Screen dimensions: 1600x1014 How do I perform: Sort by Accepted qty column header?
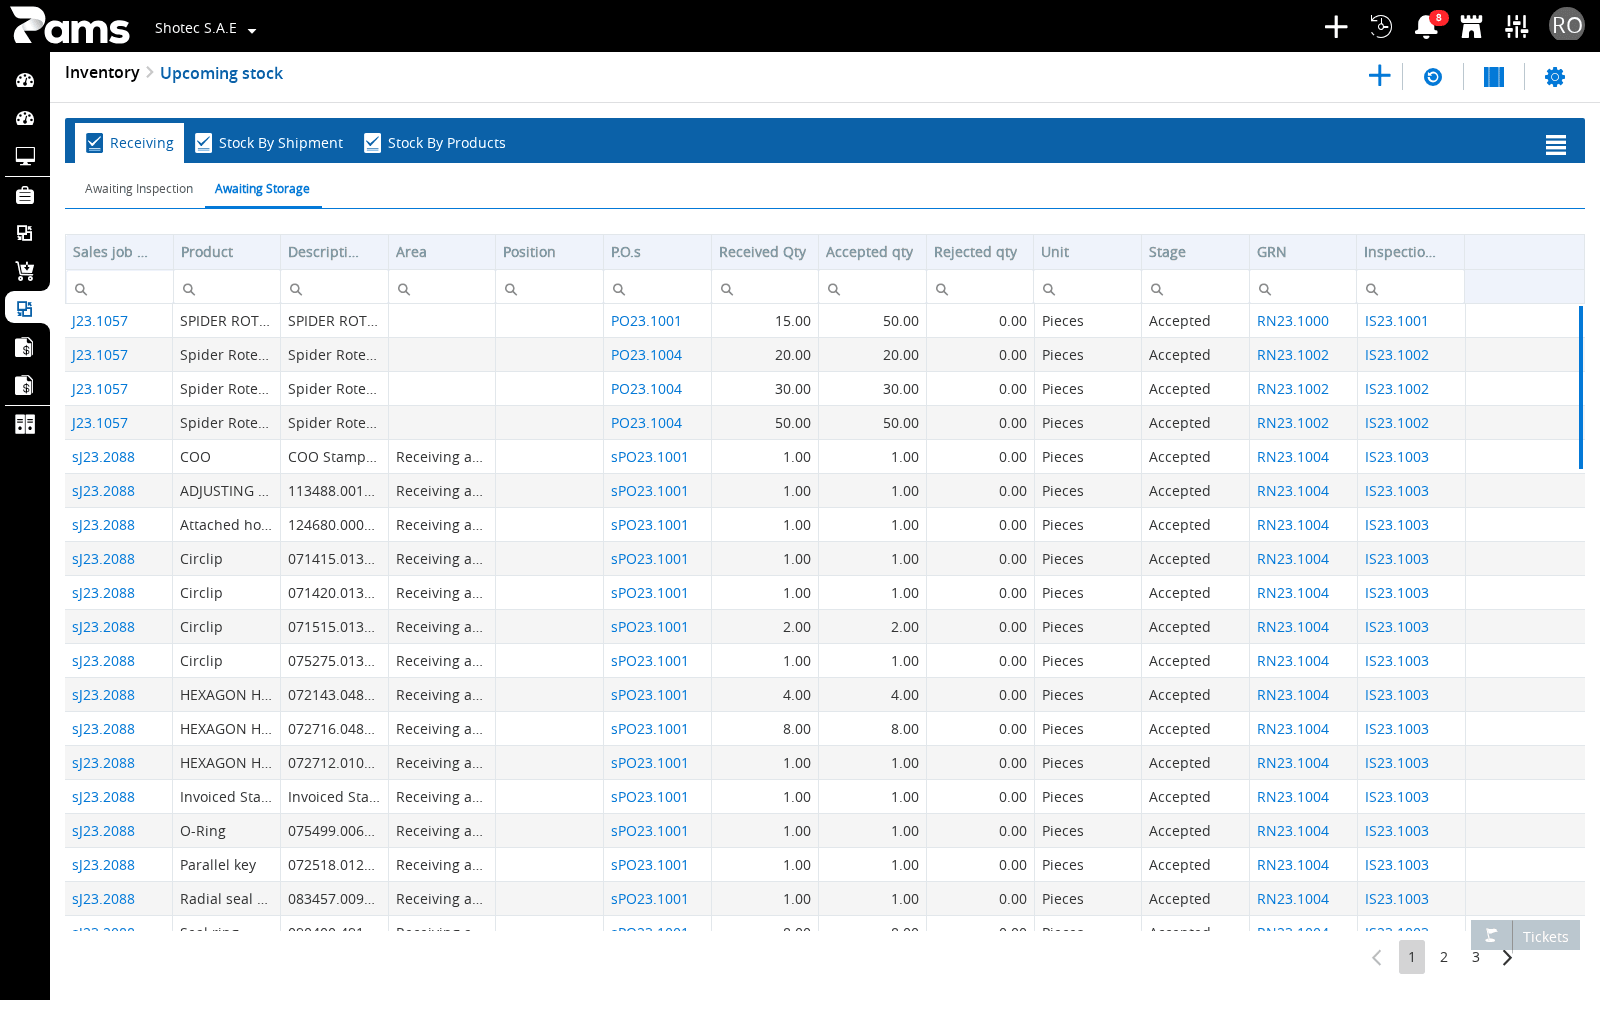click(x=870, y=252)
